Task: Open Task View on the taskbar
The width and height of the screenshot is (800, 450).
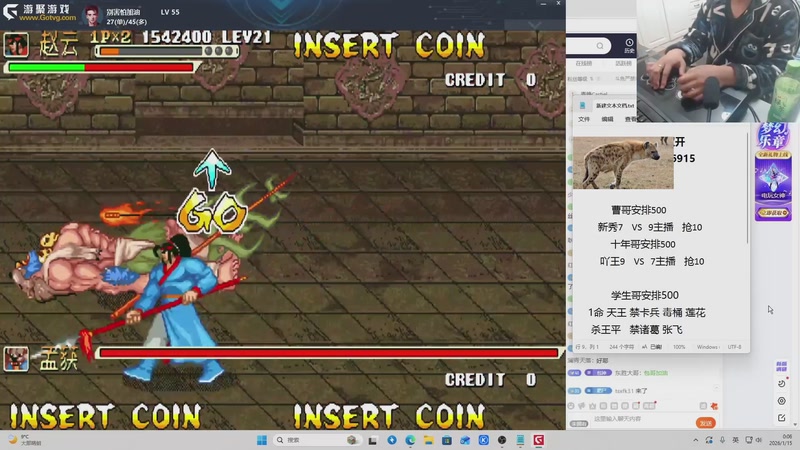Action: pyautogui.click(x=373, y=440)
